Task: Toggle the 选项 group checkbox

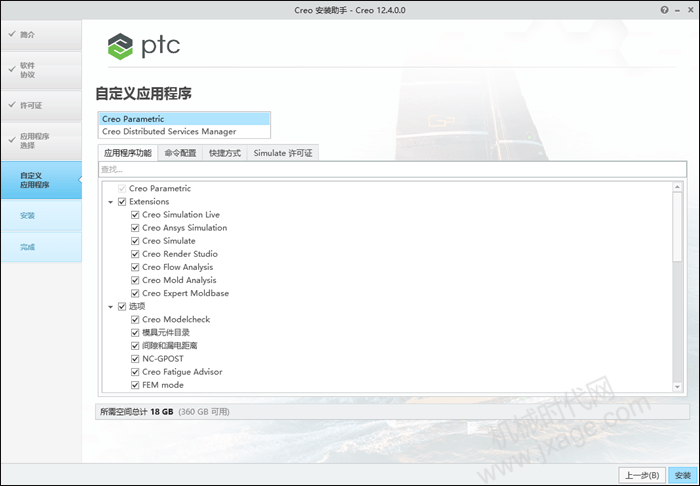Action: (122, 307)
